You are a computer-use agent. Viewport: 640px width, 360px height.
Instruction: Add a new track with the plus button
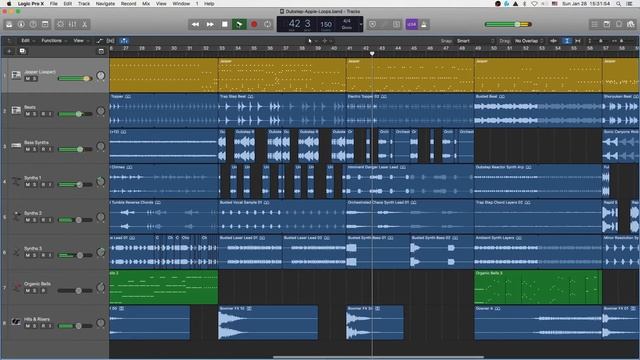[9, 51]
